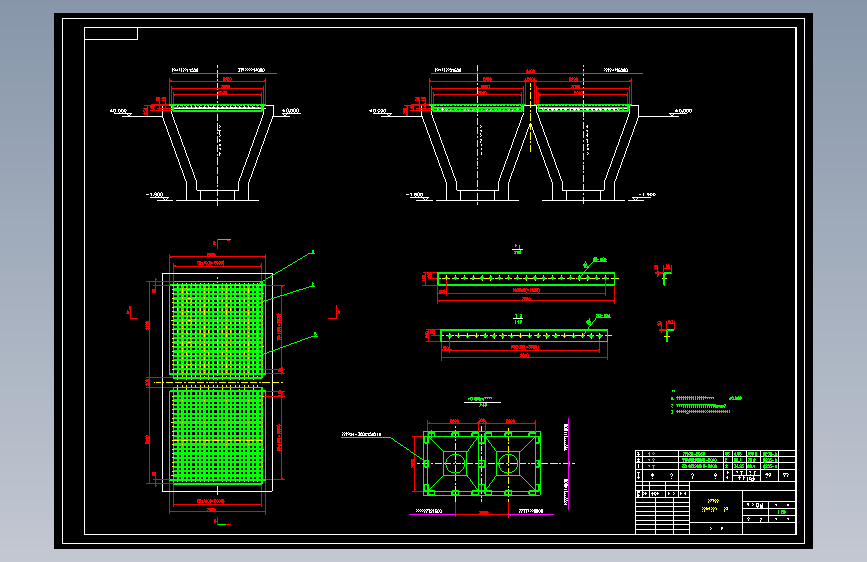This screenshot has width=867, height=562.
Task: Click leader label text left of twin hopper plan
Action: pyautogui.click(x=361, y=435)
